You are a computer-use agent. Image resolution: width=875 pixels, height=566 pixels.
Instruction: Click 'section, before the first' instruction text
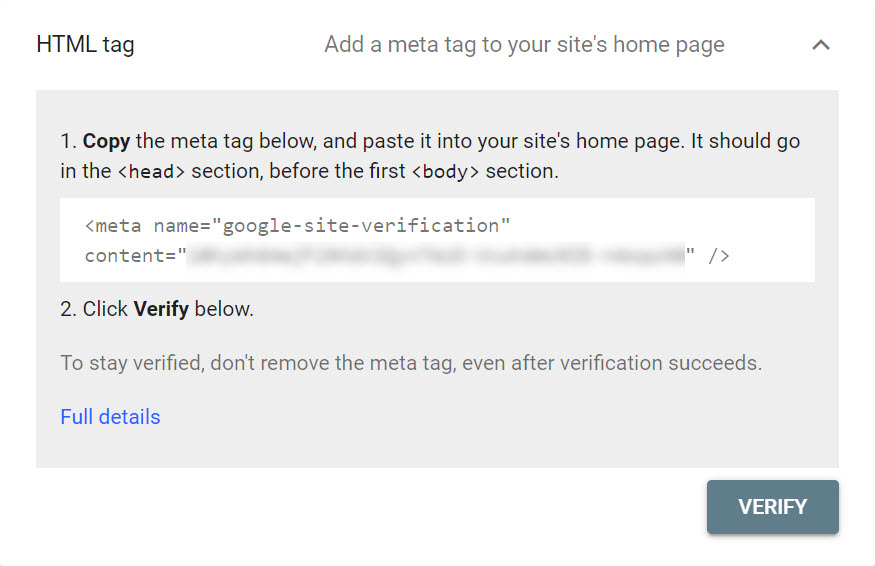pos(298,171)
